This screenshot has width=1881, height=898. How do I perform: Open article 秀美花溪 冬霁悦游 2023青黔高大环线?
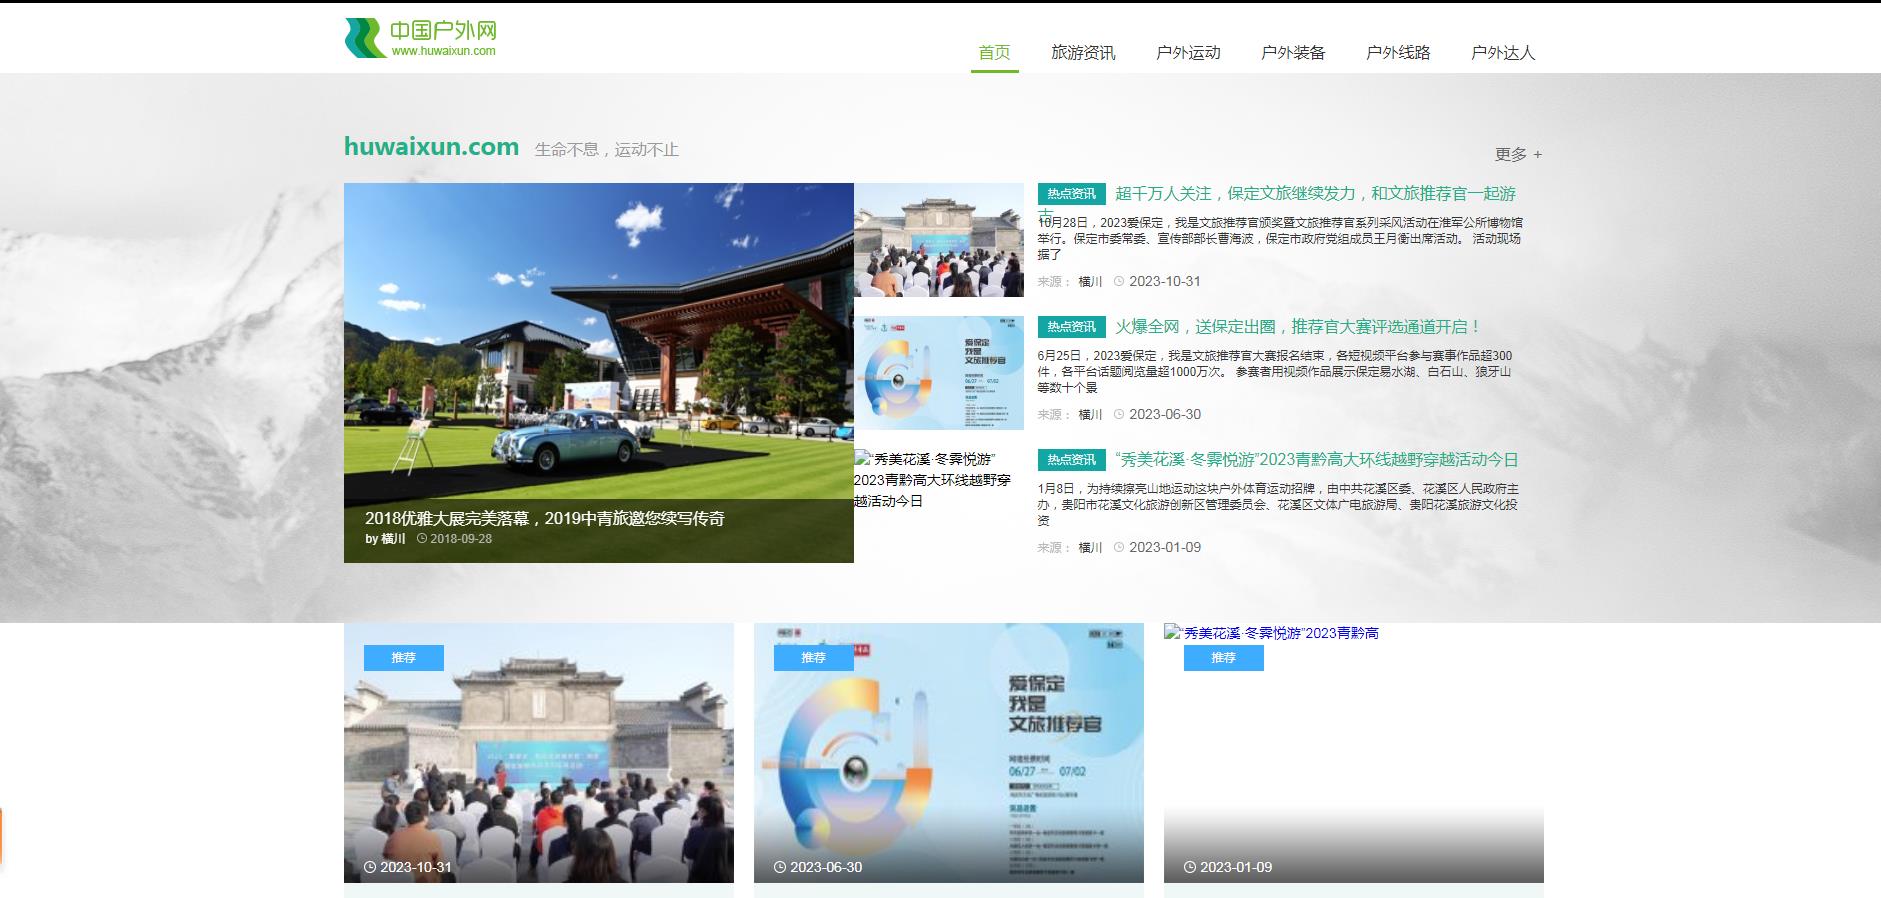[x=1317, y=460]
